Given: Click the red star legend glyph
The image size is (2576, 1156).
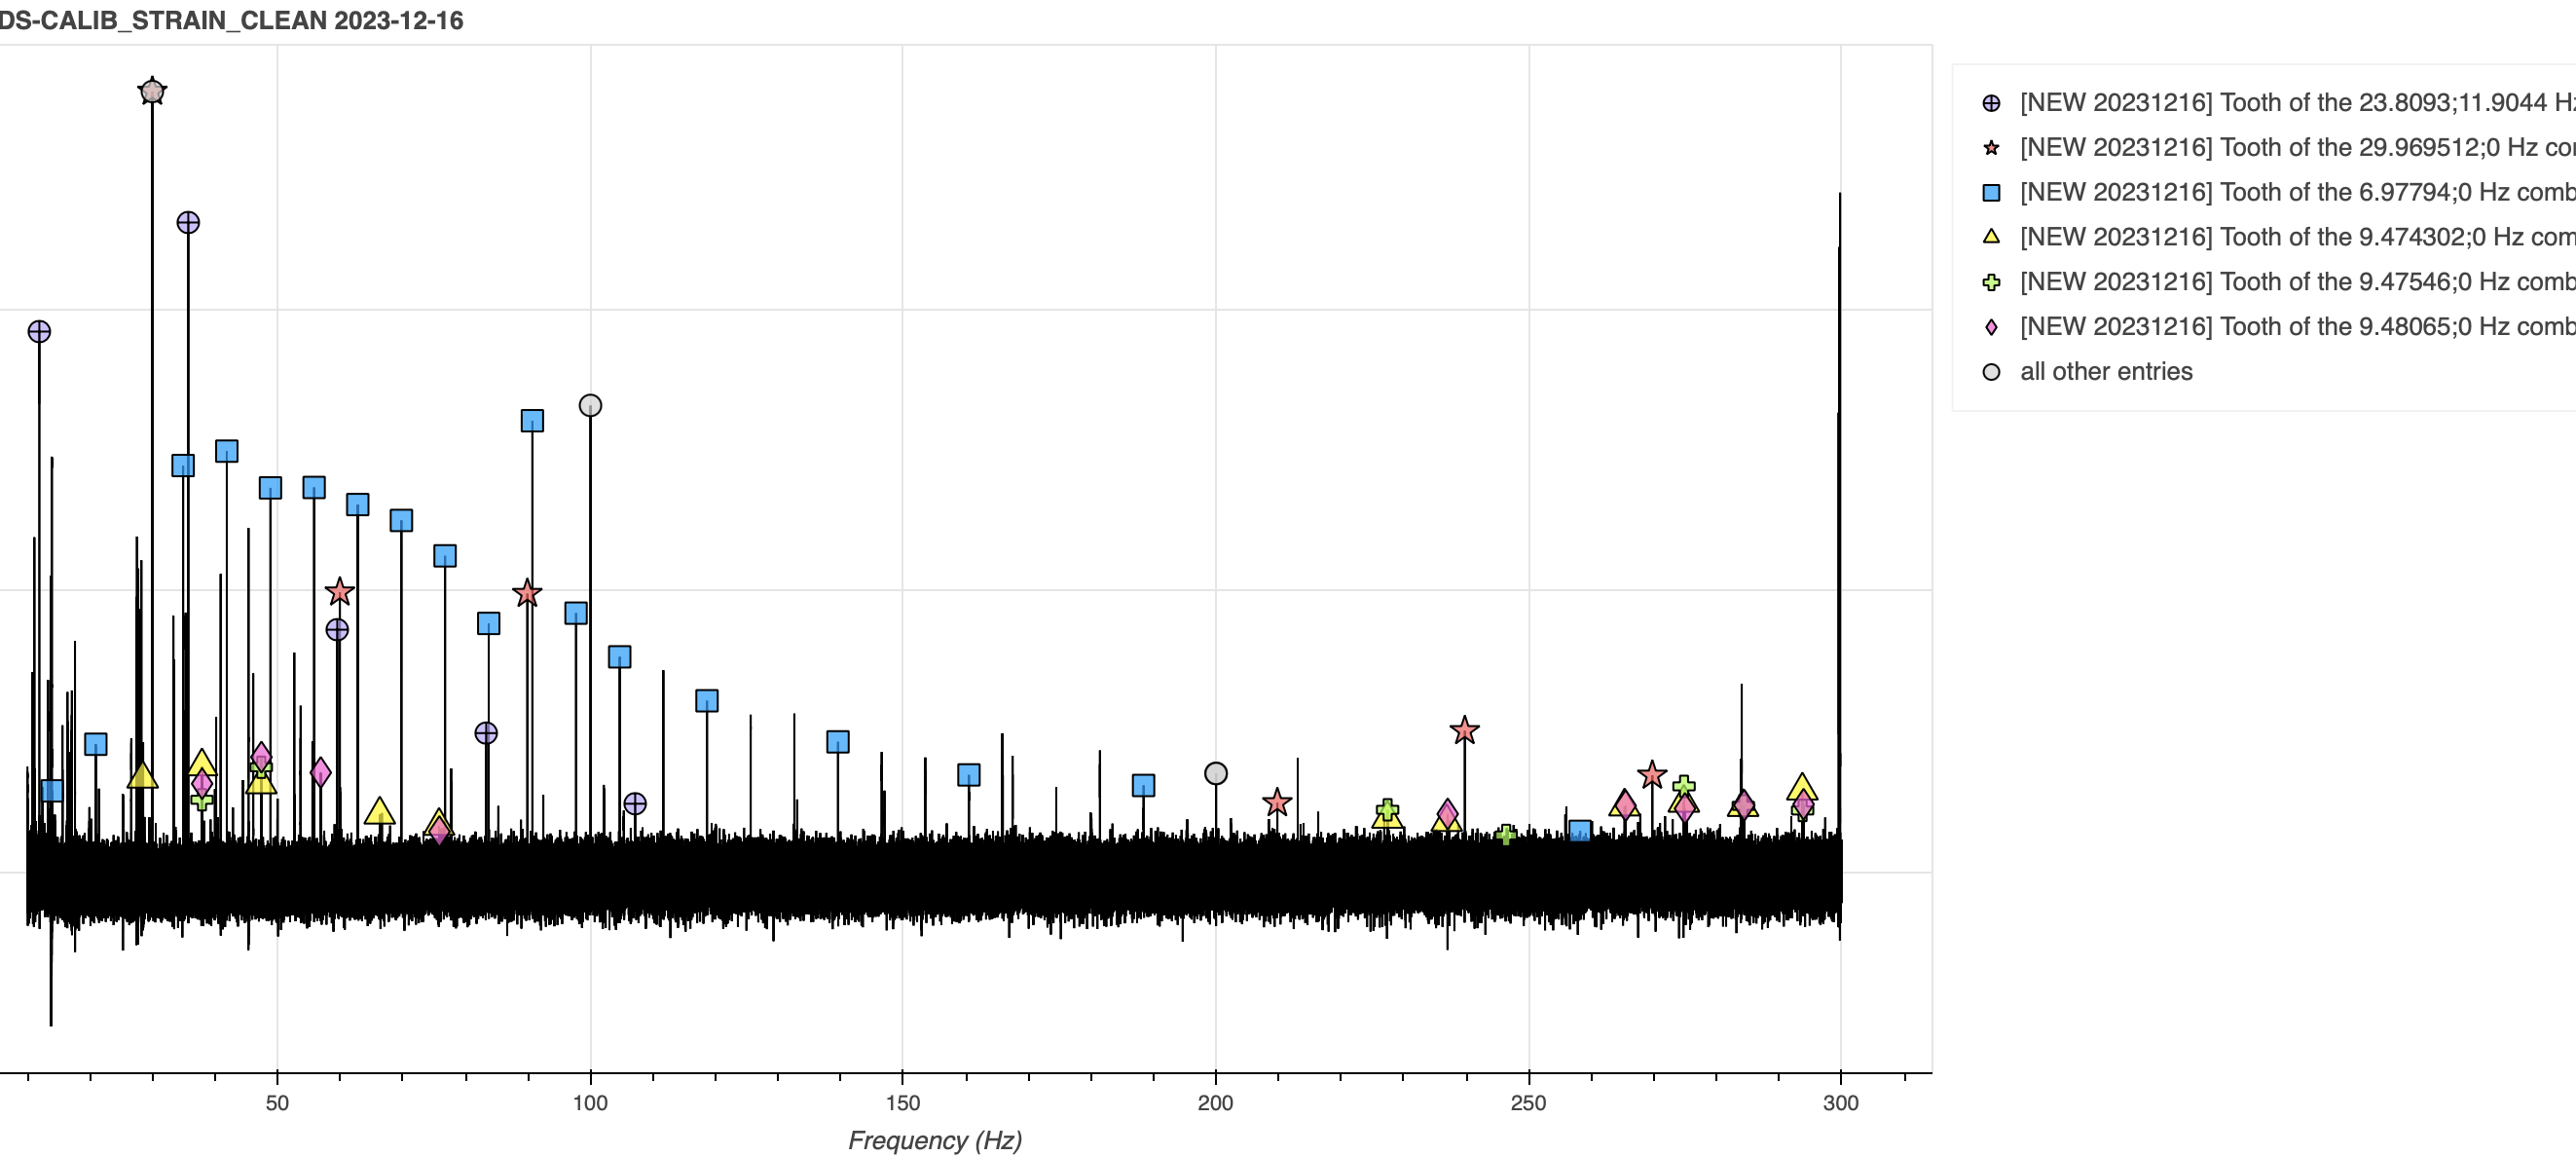Looking at the screenshot, I should [1991, 148].
